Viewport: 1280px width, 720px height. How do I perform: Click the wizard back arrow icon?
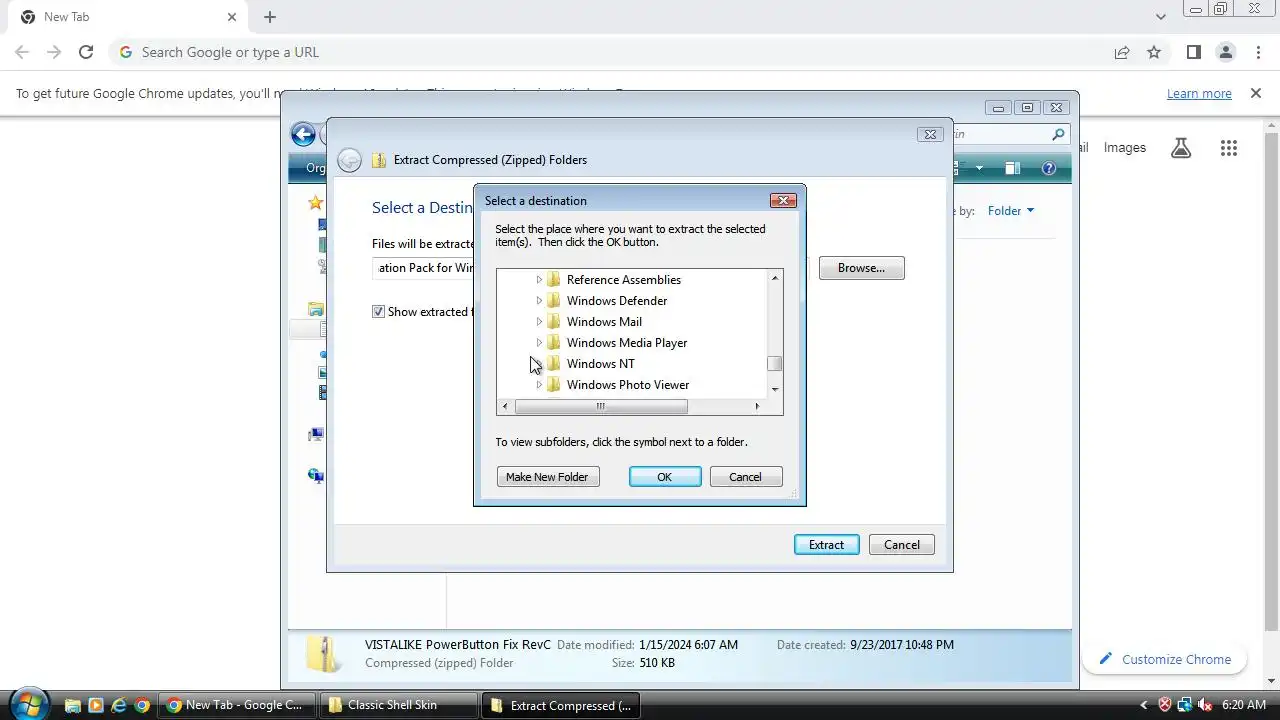coord(349,160)
